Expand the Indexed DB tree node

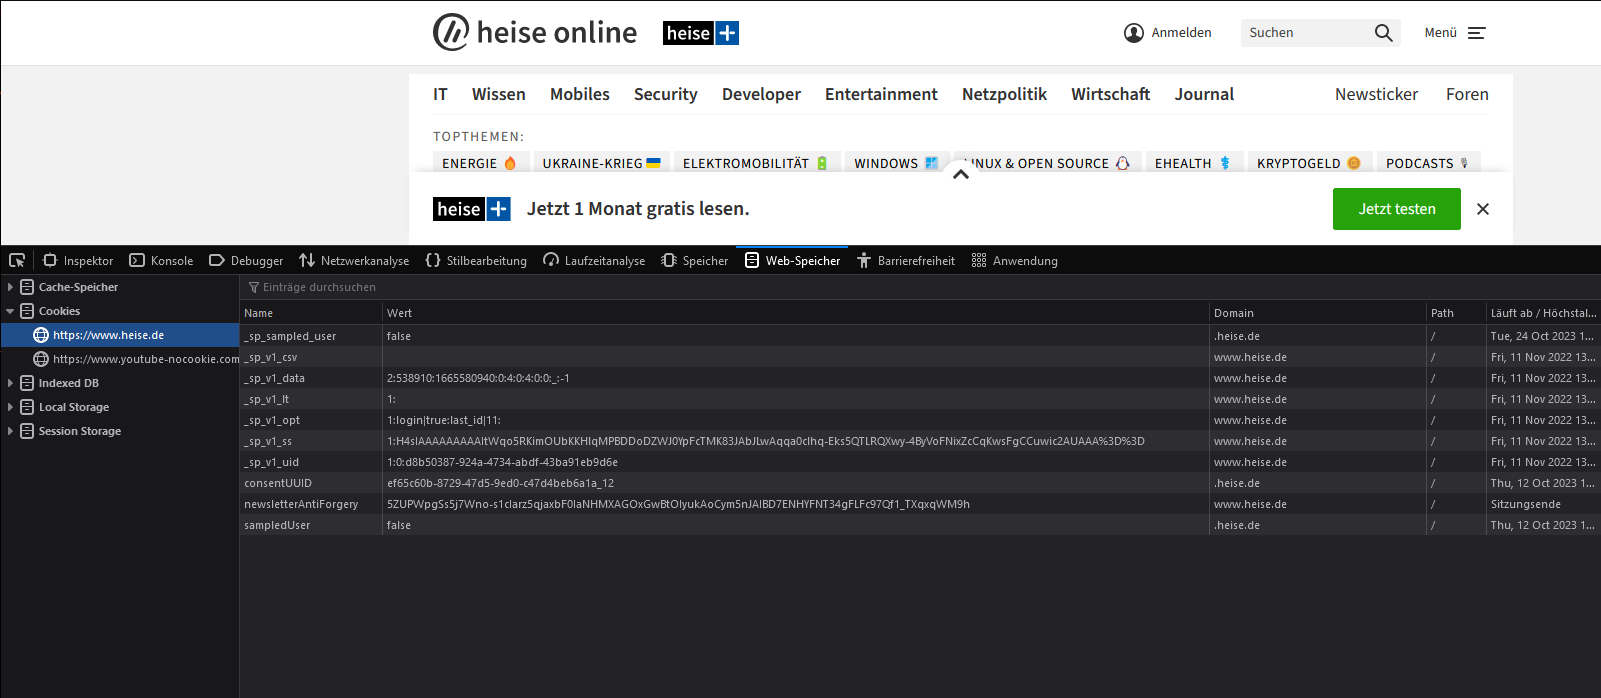(x=10, y=383)
